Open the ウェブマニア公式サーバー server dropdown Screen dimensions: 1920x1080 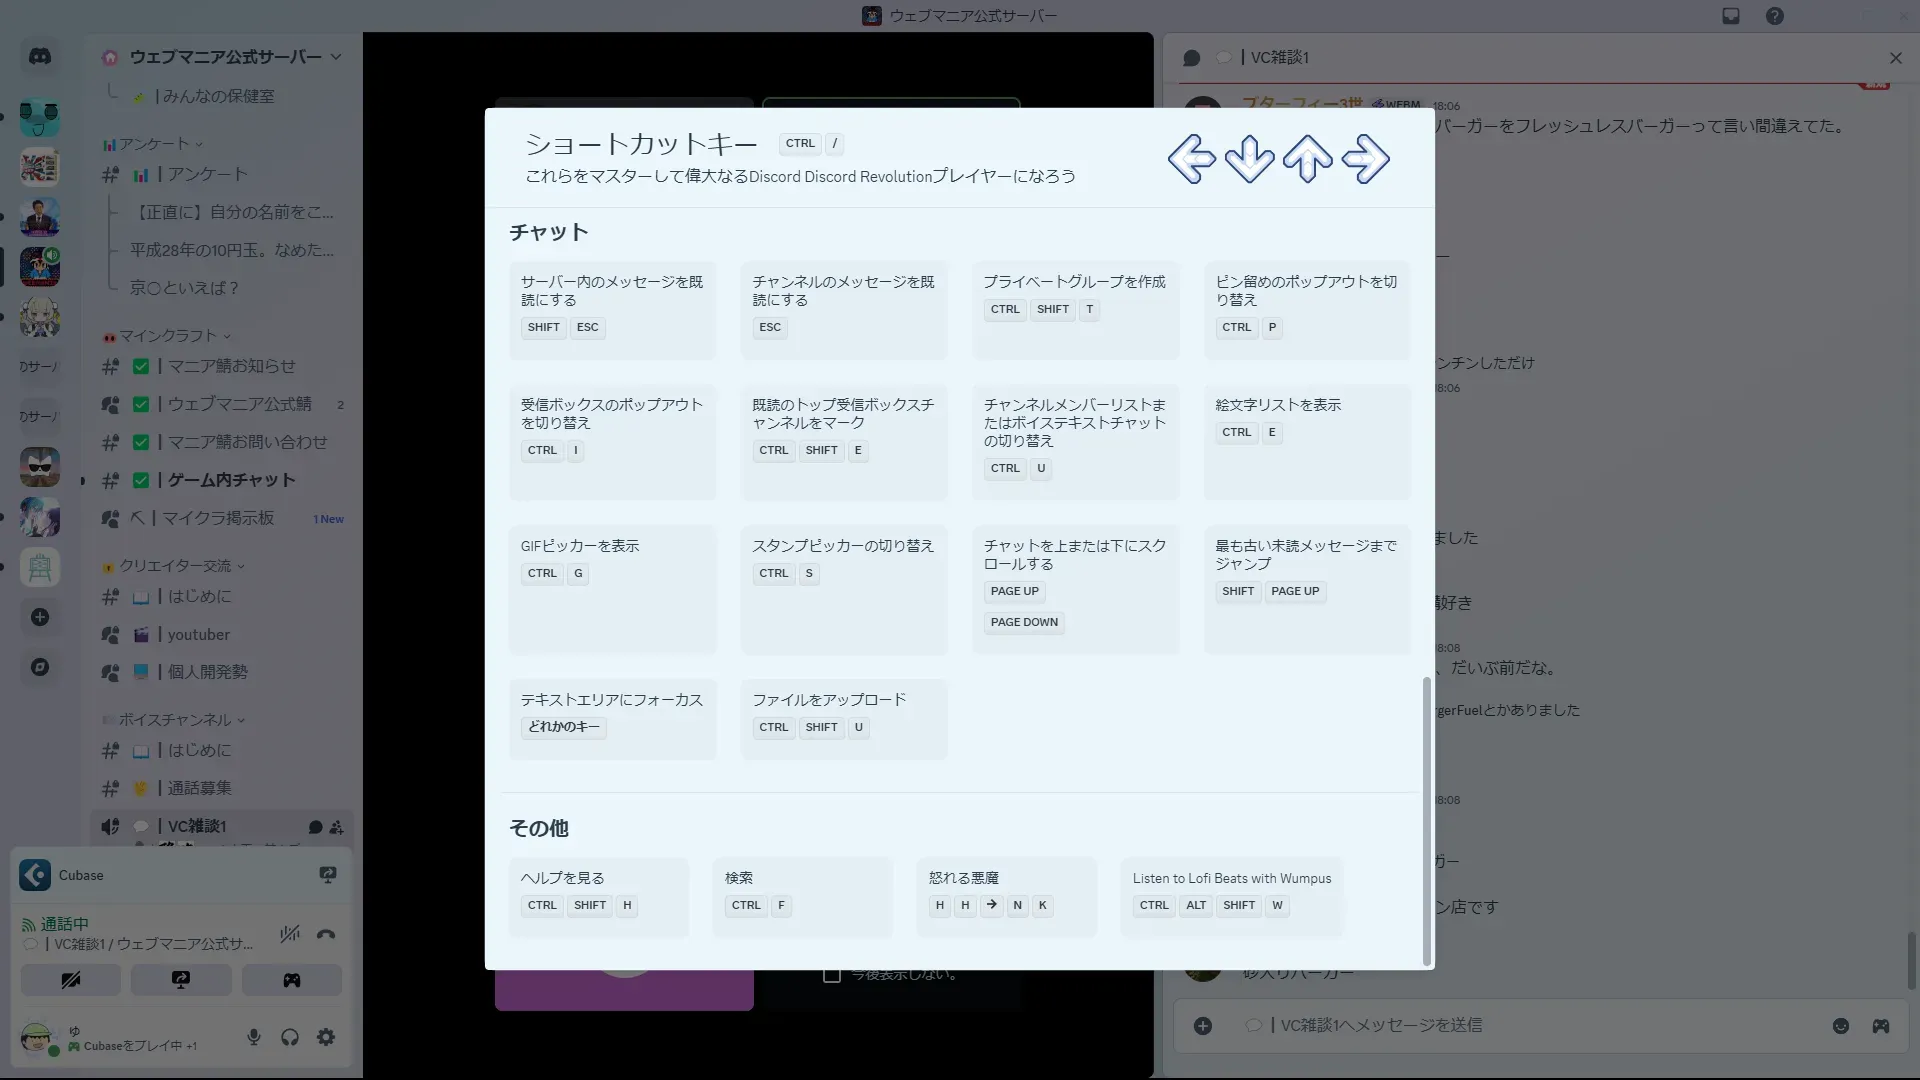point(225,57)
